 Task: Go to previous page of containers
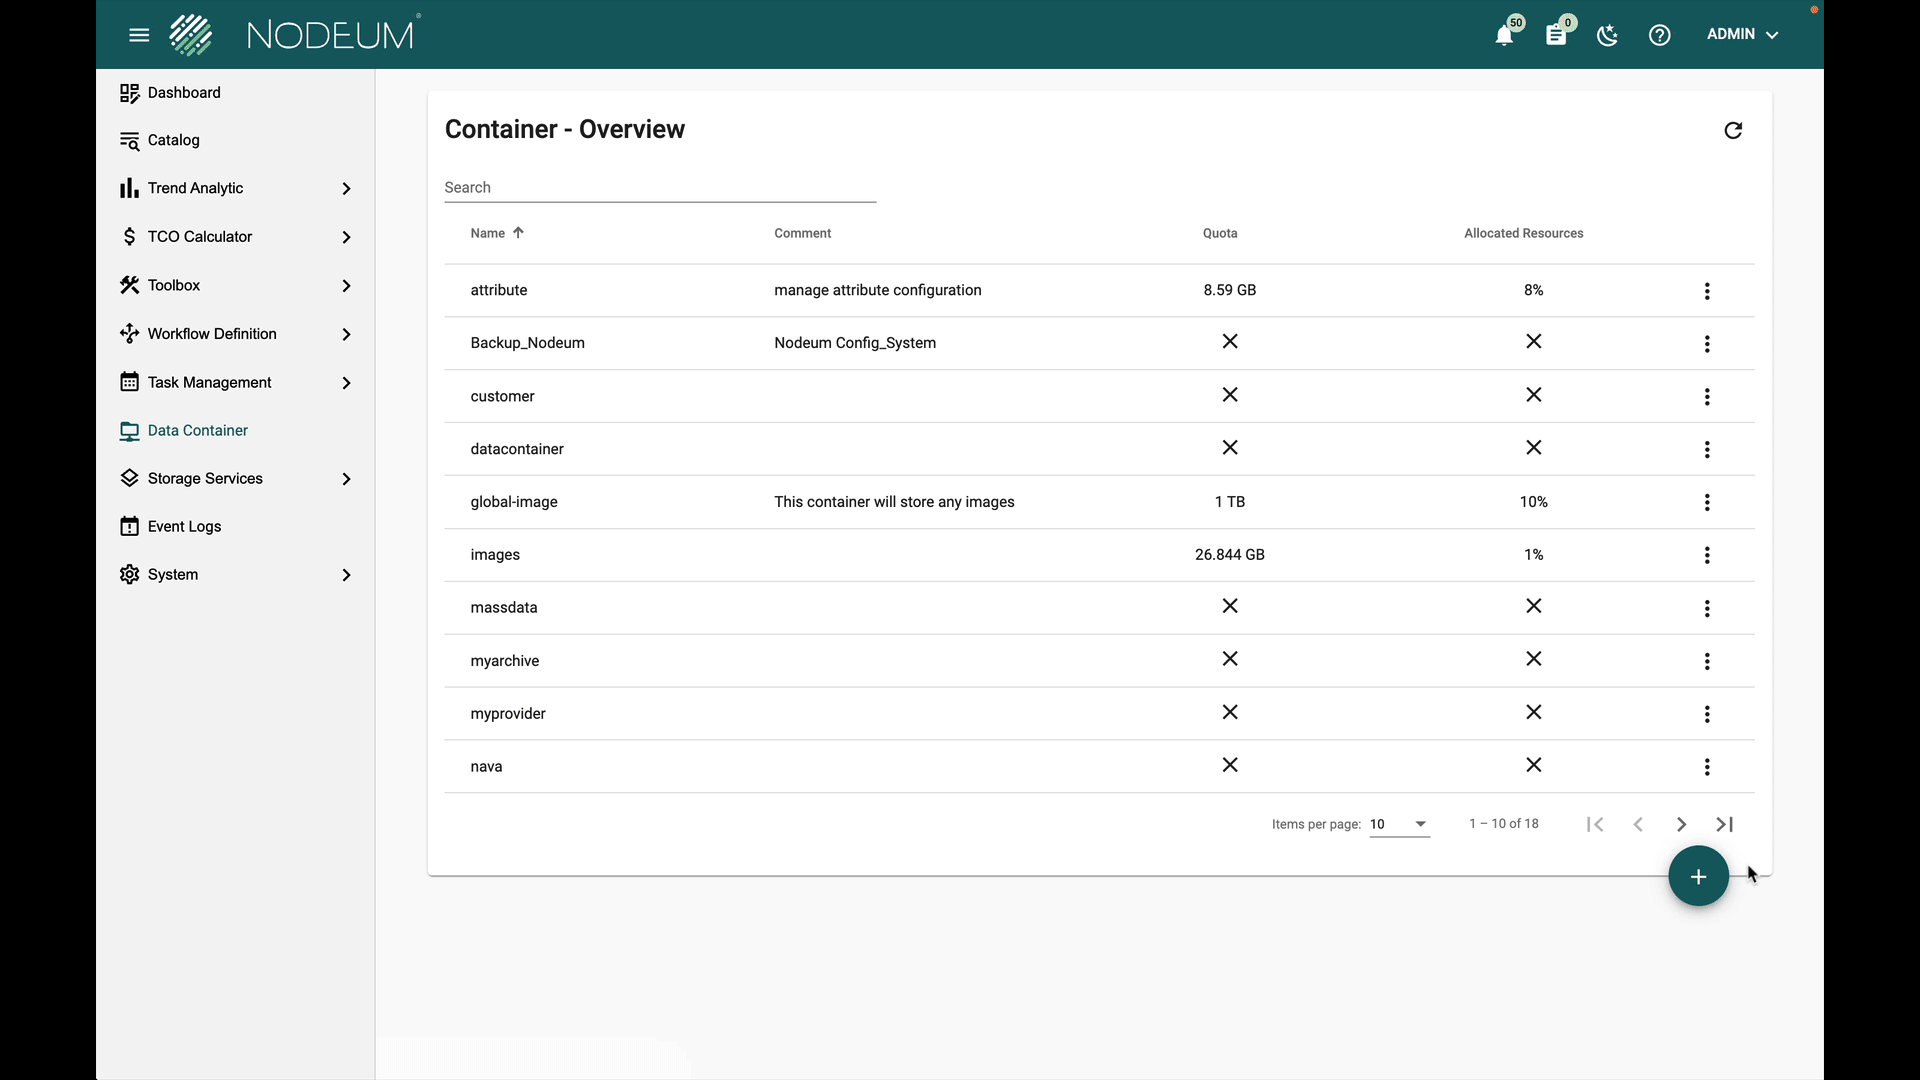click(x=1638, y=825)
